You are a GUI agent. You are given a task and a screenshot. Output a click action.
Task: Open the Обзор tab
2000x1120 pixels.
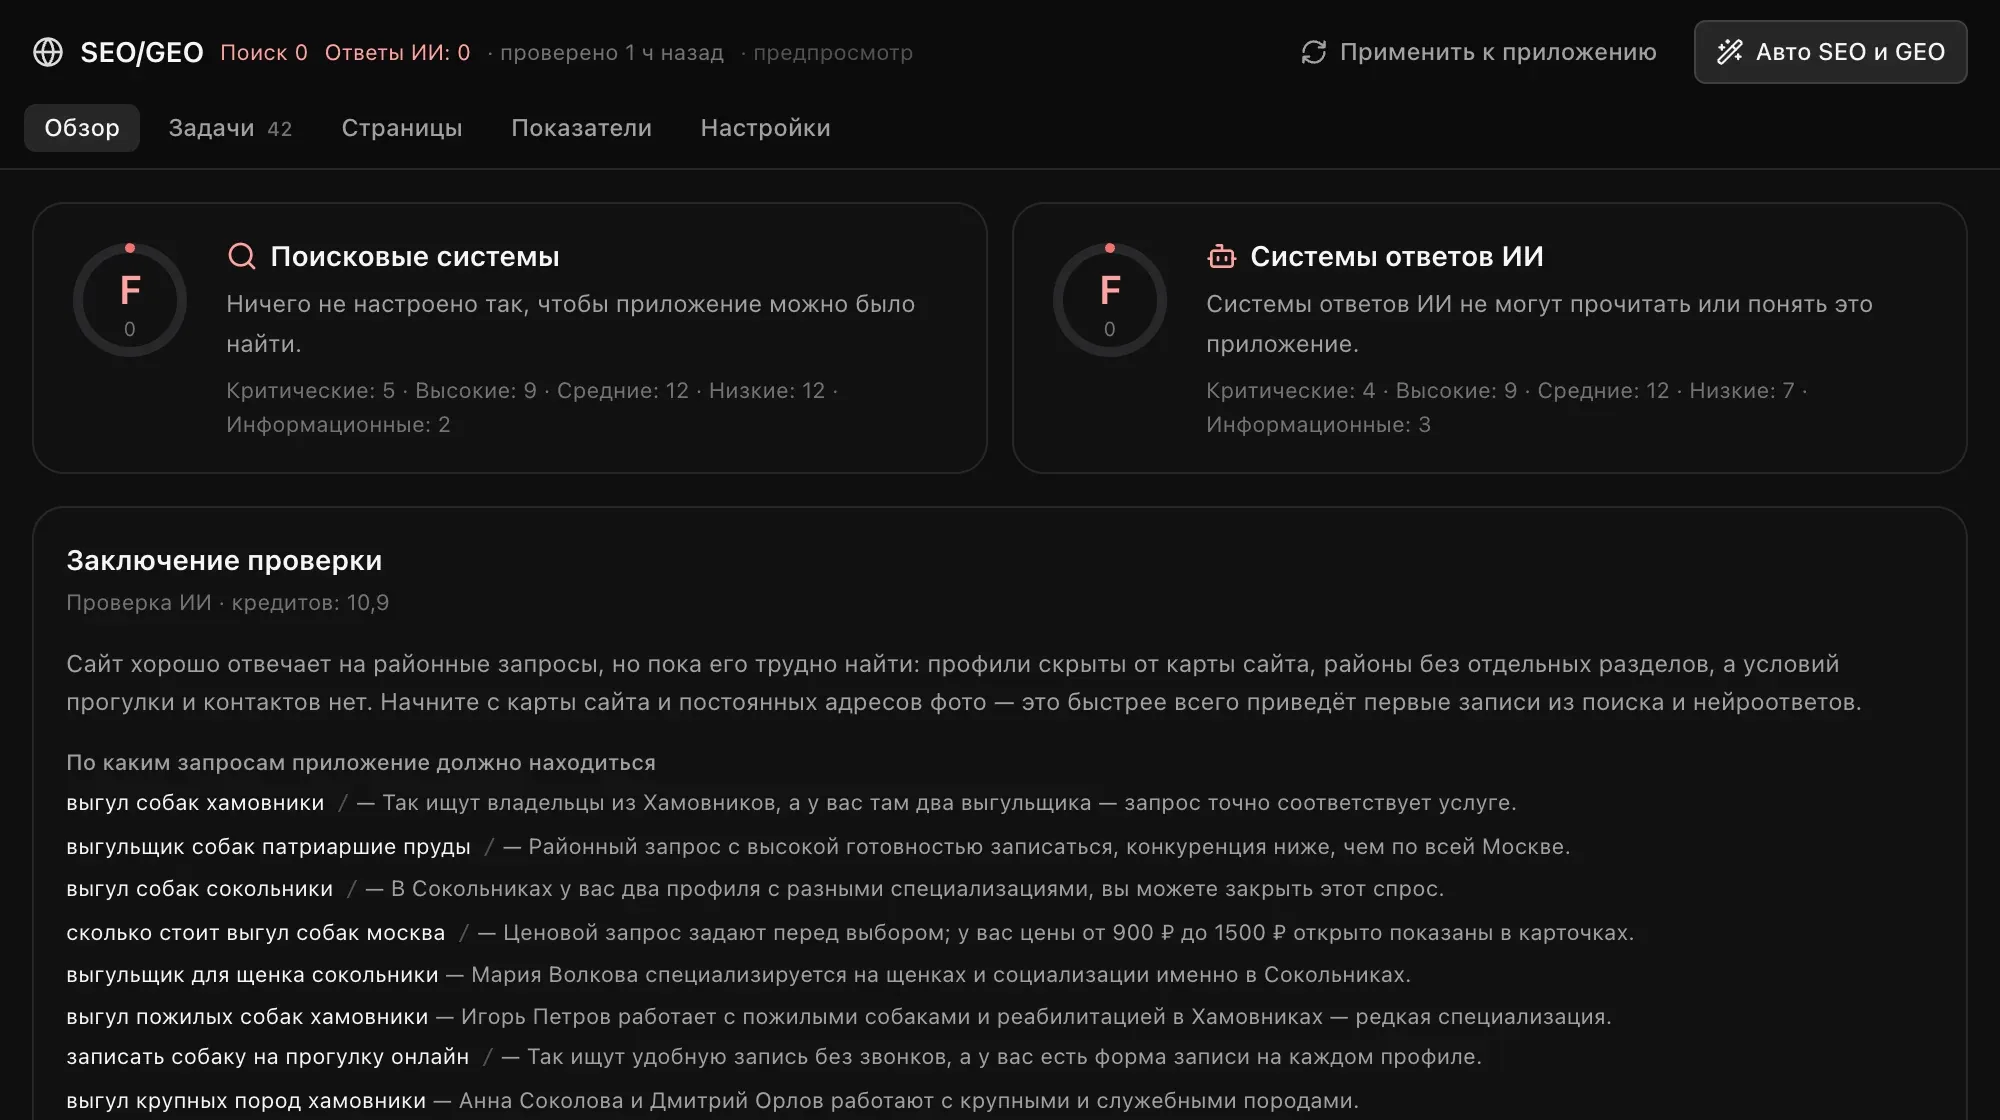[x=82, y=128]
